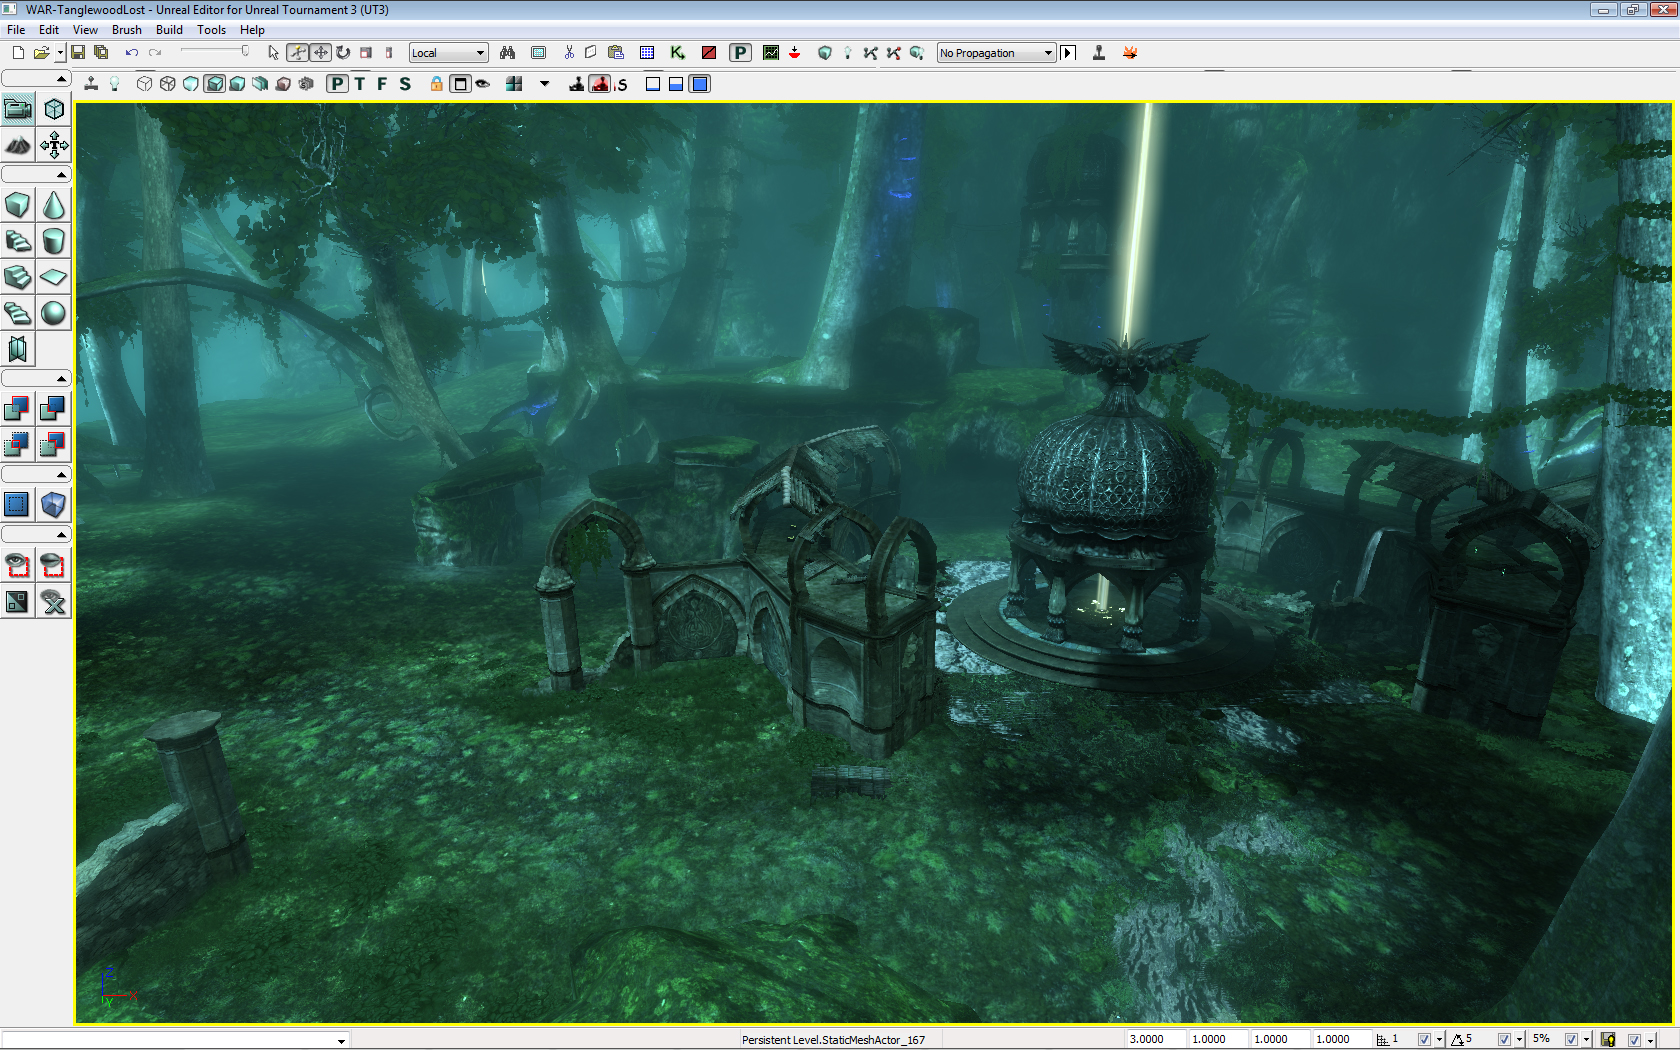Open the File menu

(x=16, y=30)
